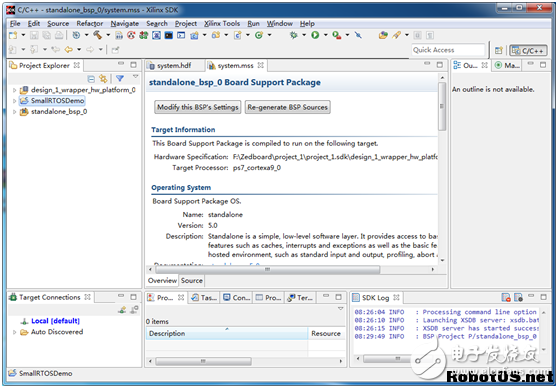
Task: Open the Xilinx Tools menu
Action: [x=222, y=23]
